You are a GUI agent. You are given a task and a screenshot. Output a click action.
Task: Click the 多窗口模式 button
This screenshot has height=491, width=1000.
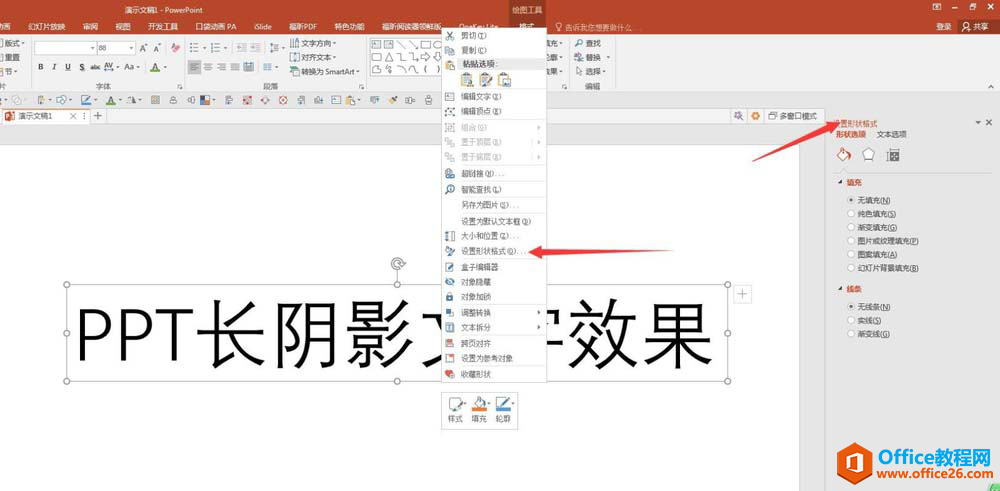point(793,117)
